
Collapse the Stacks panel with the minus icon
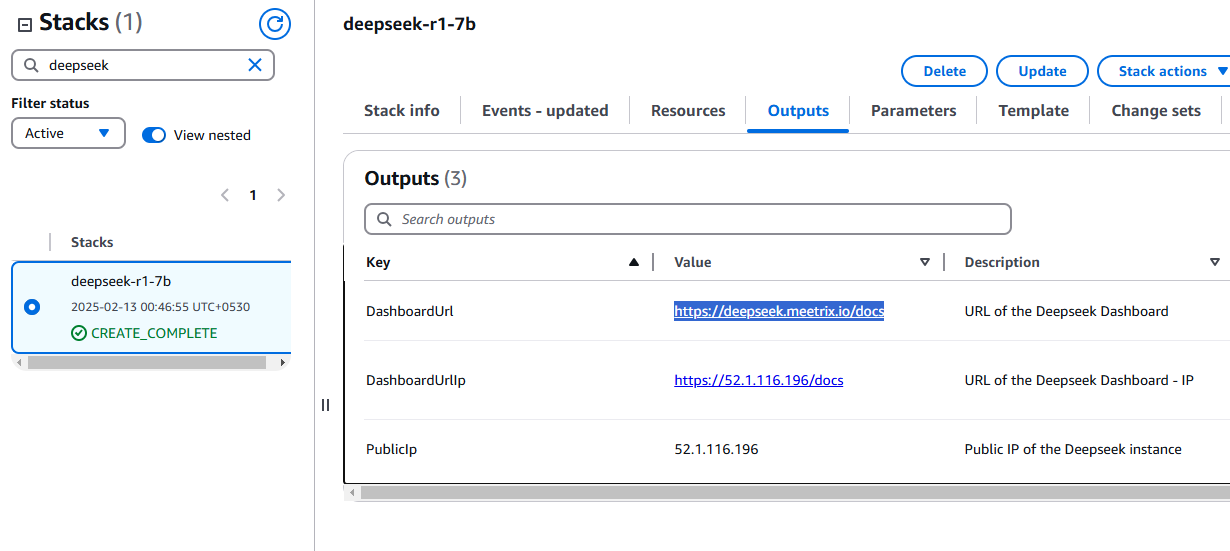point(25,25)
